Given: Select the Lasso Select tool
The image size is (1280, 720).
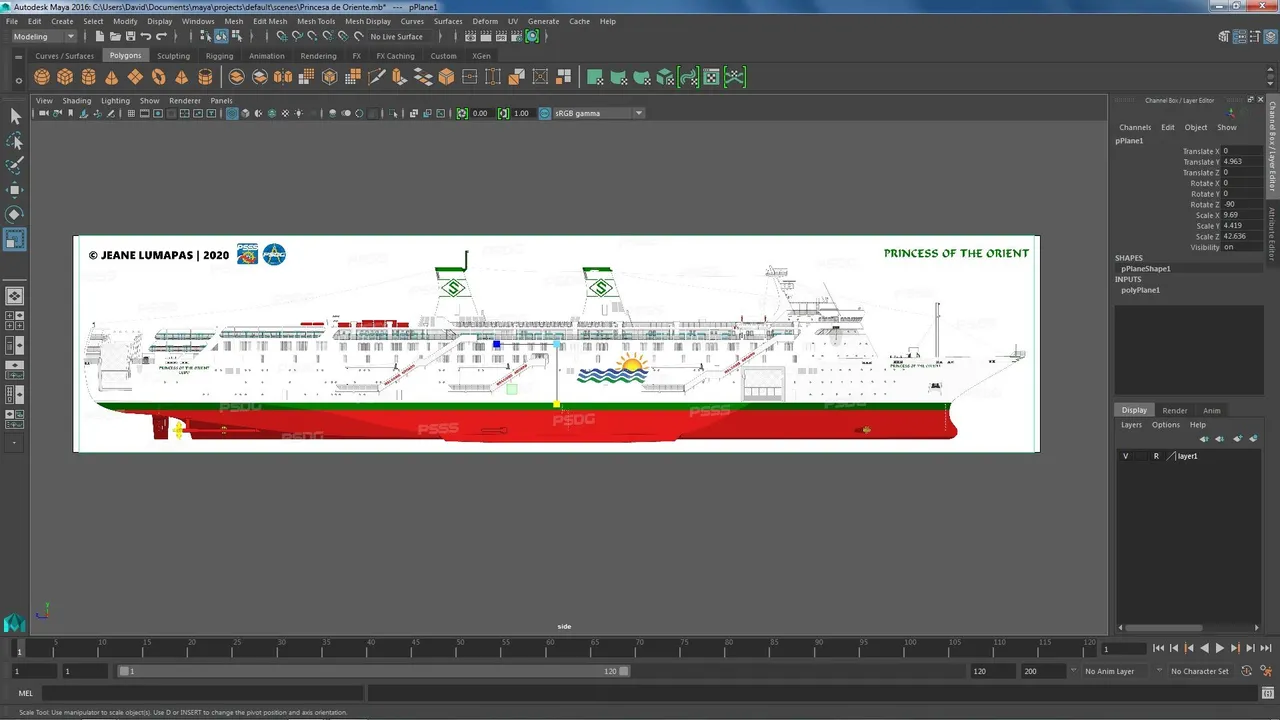Looking at the screenshot, I should coord(15,141).
